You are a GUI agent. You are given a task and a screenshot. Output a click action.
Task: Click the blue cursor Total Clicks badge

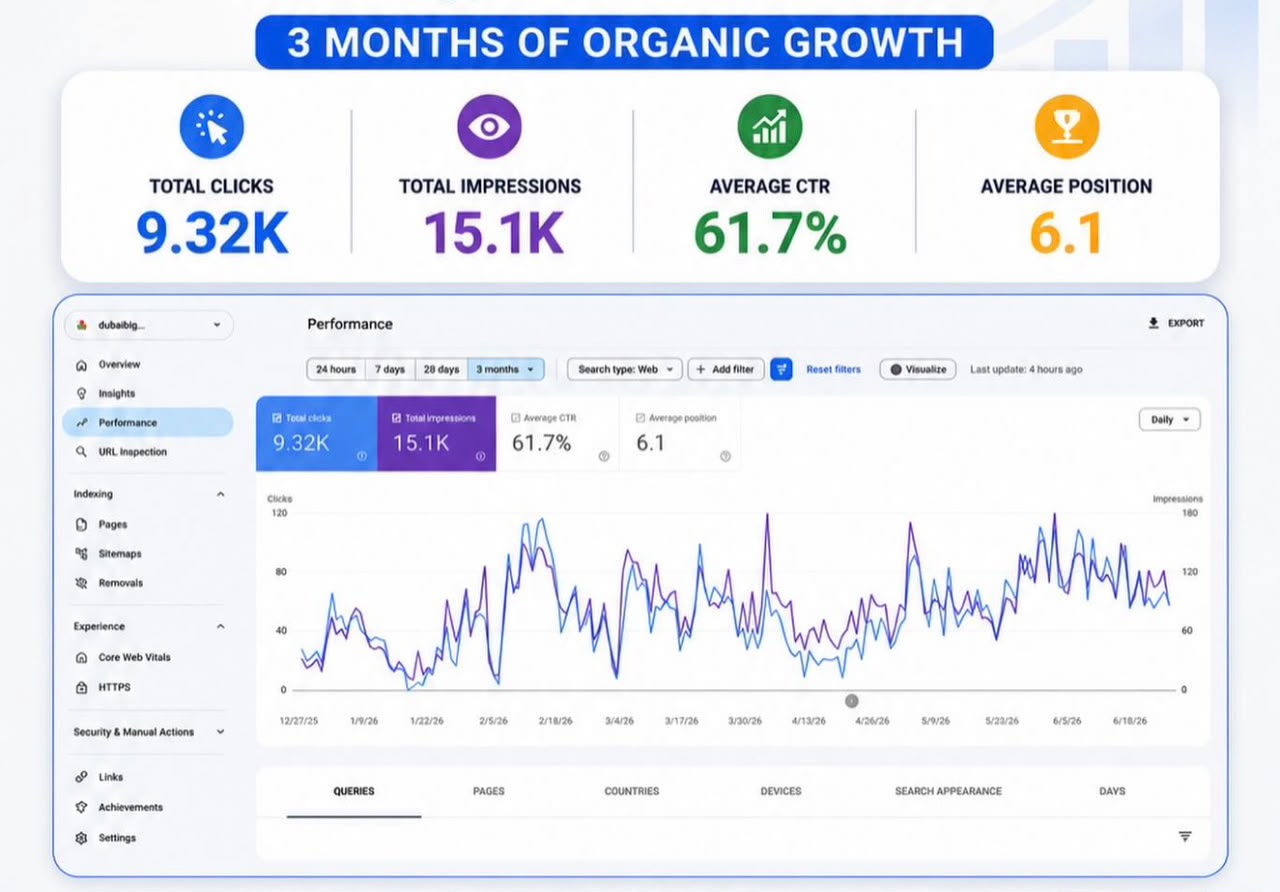(x=211, y=127)
